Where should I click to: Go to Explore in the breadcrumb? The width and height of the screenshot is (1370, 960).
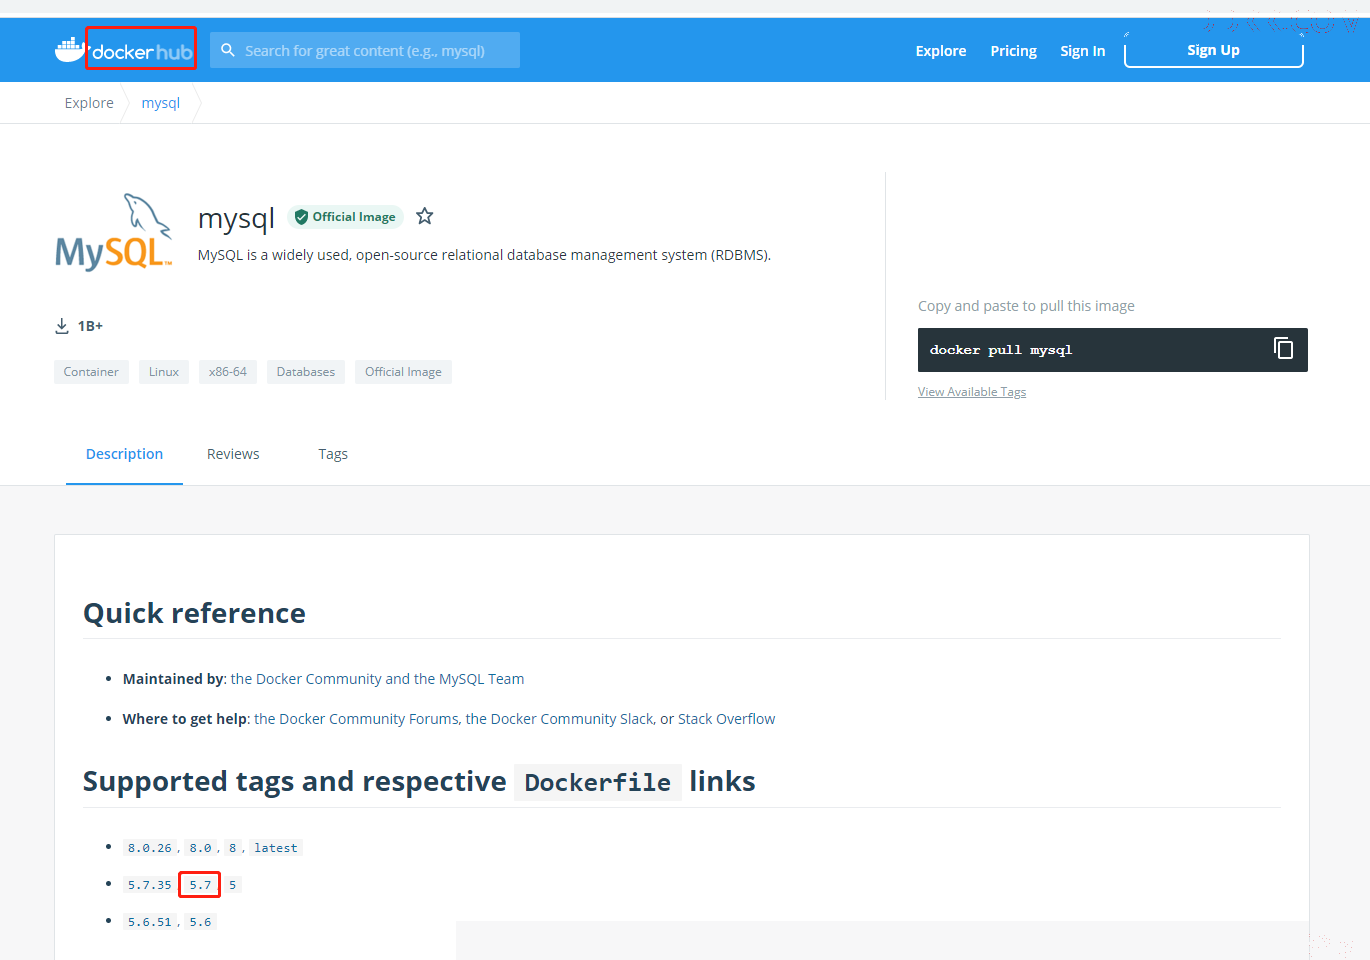click(89, 103)
